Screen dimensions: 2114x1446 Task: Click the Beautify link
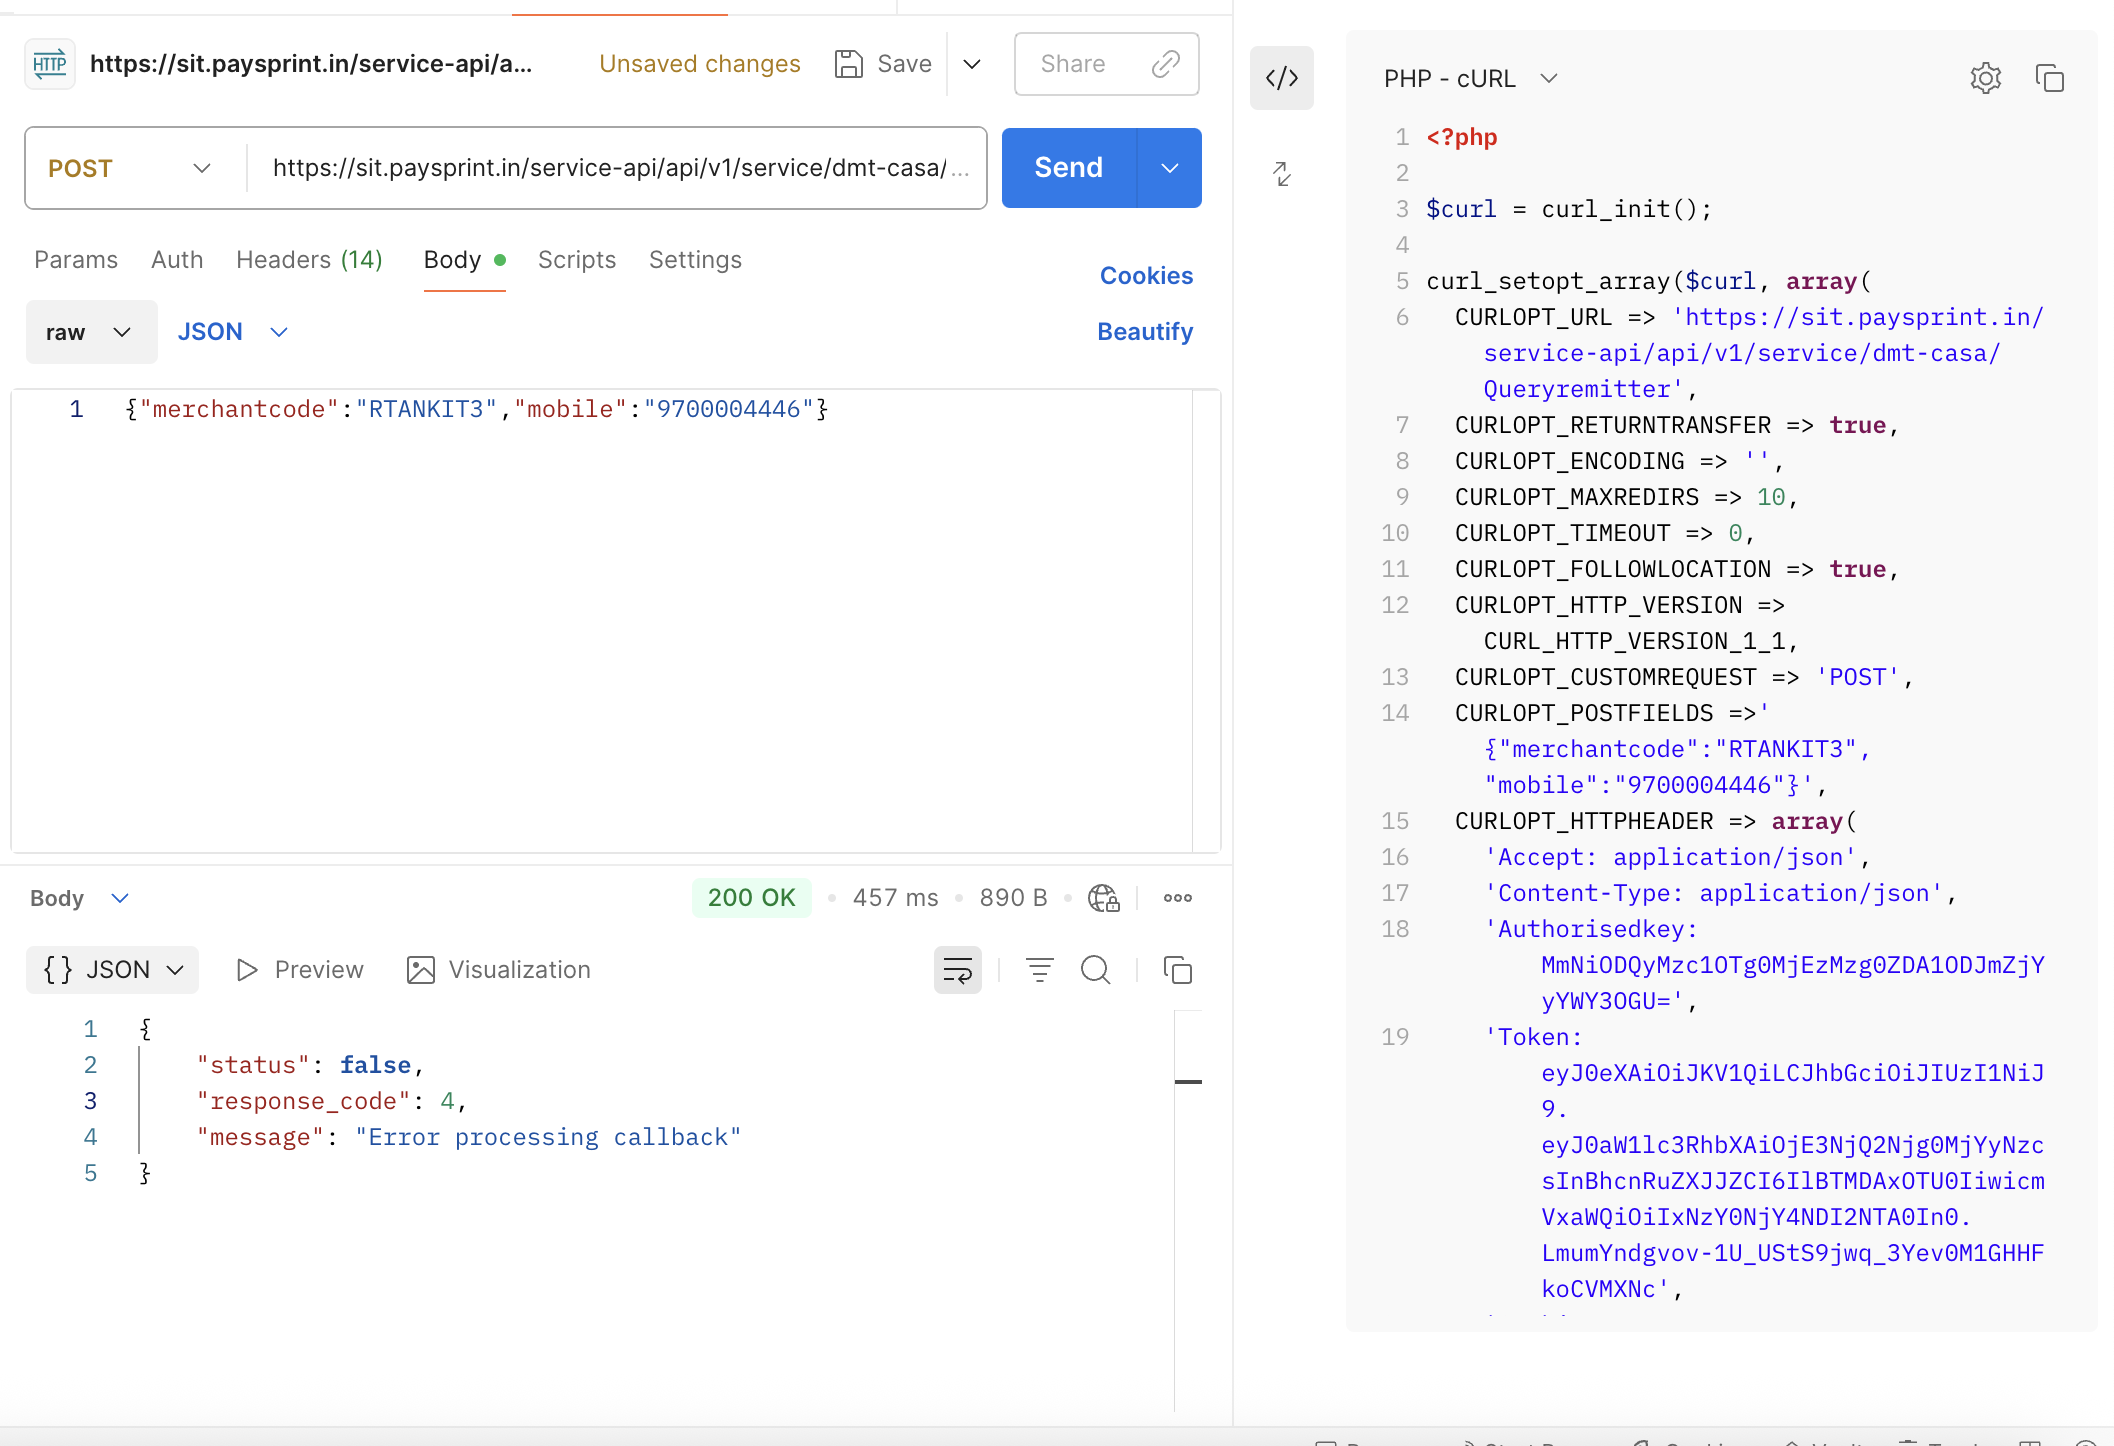pos(1144,332)
